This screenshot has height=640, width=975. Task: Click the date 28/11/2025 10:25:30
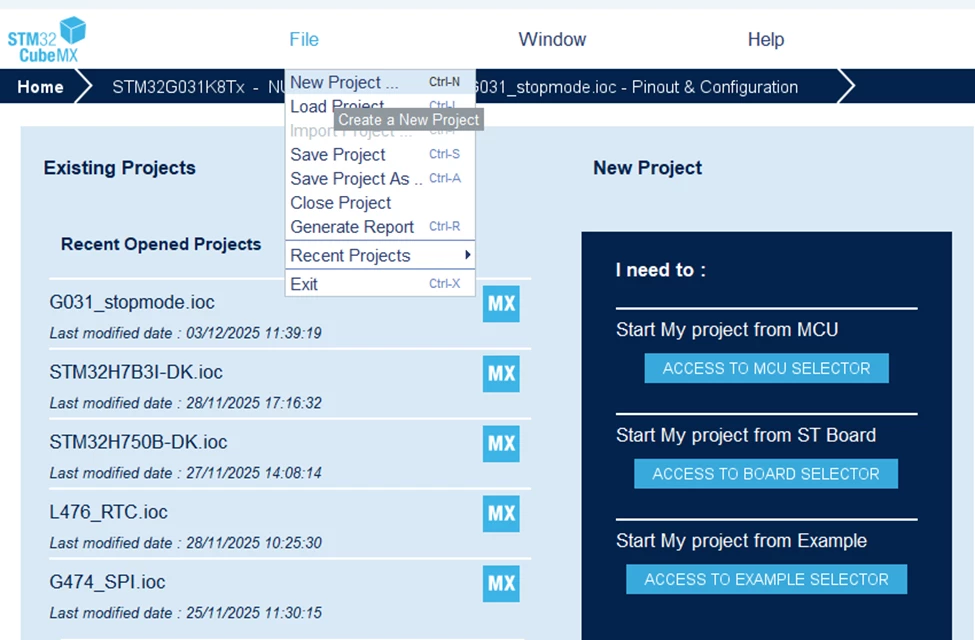point(254,543)
